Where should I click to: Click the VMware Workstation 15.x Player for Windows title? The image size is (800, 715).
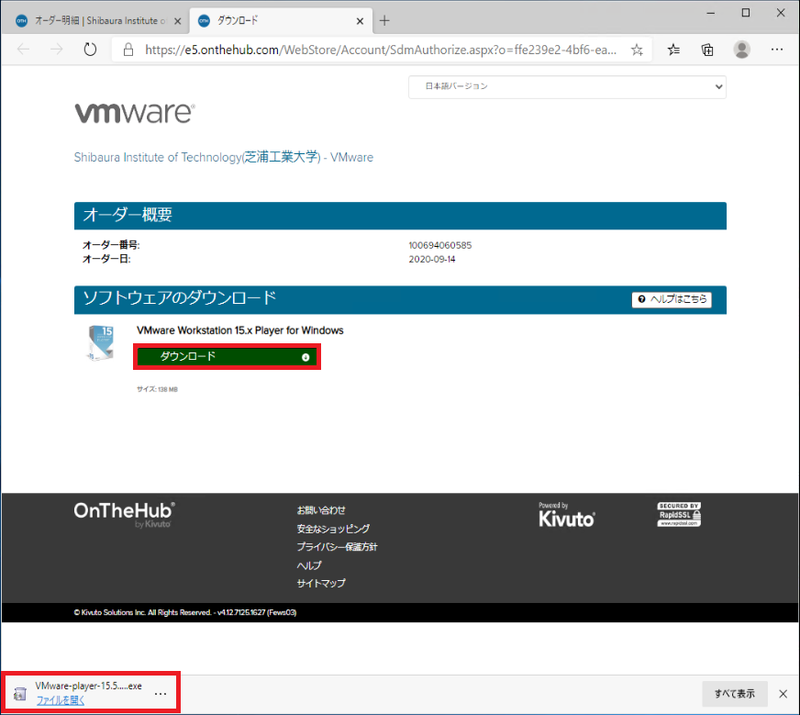(x=240, y=330)
